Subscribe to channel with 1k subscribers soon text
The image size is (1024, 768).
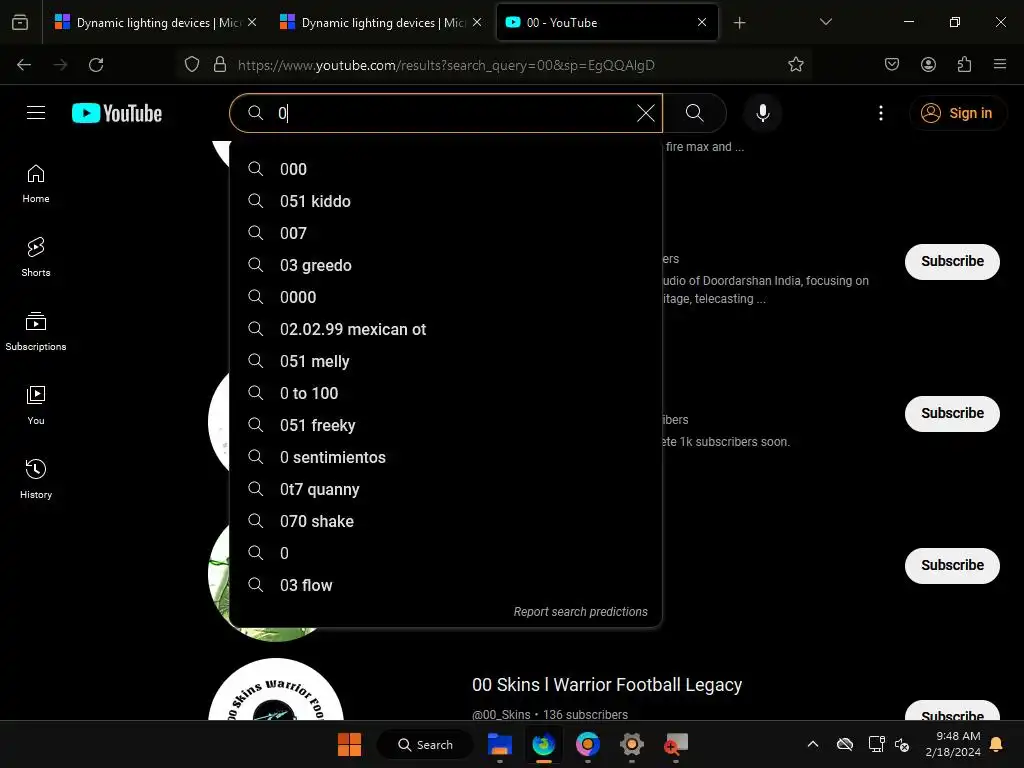(x=952, y=413)
